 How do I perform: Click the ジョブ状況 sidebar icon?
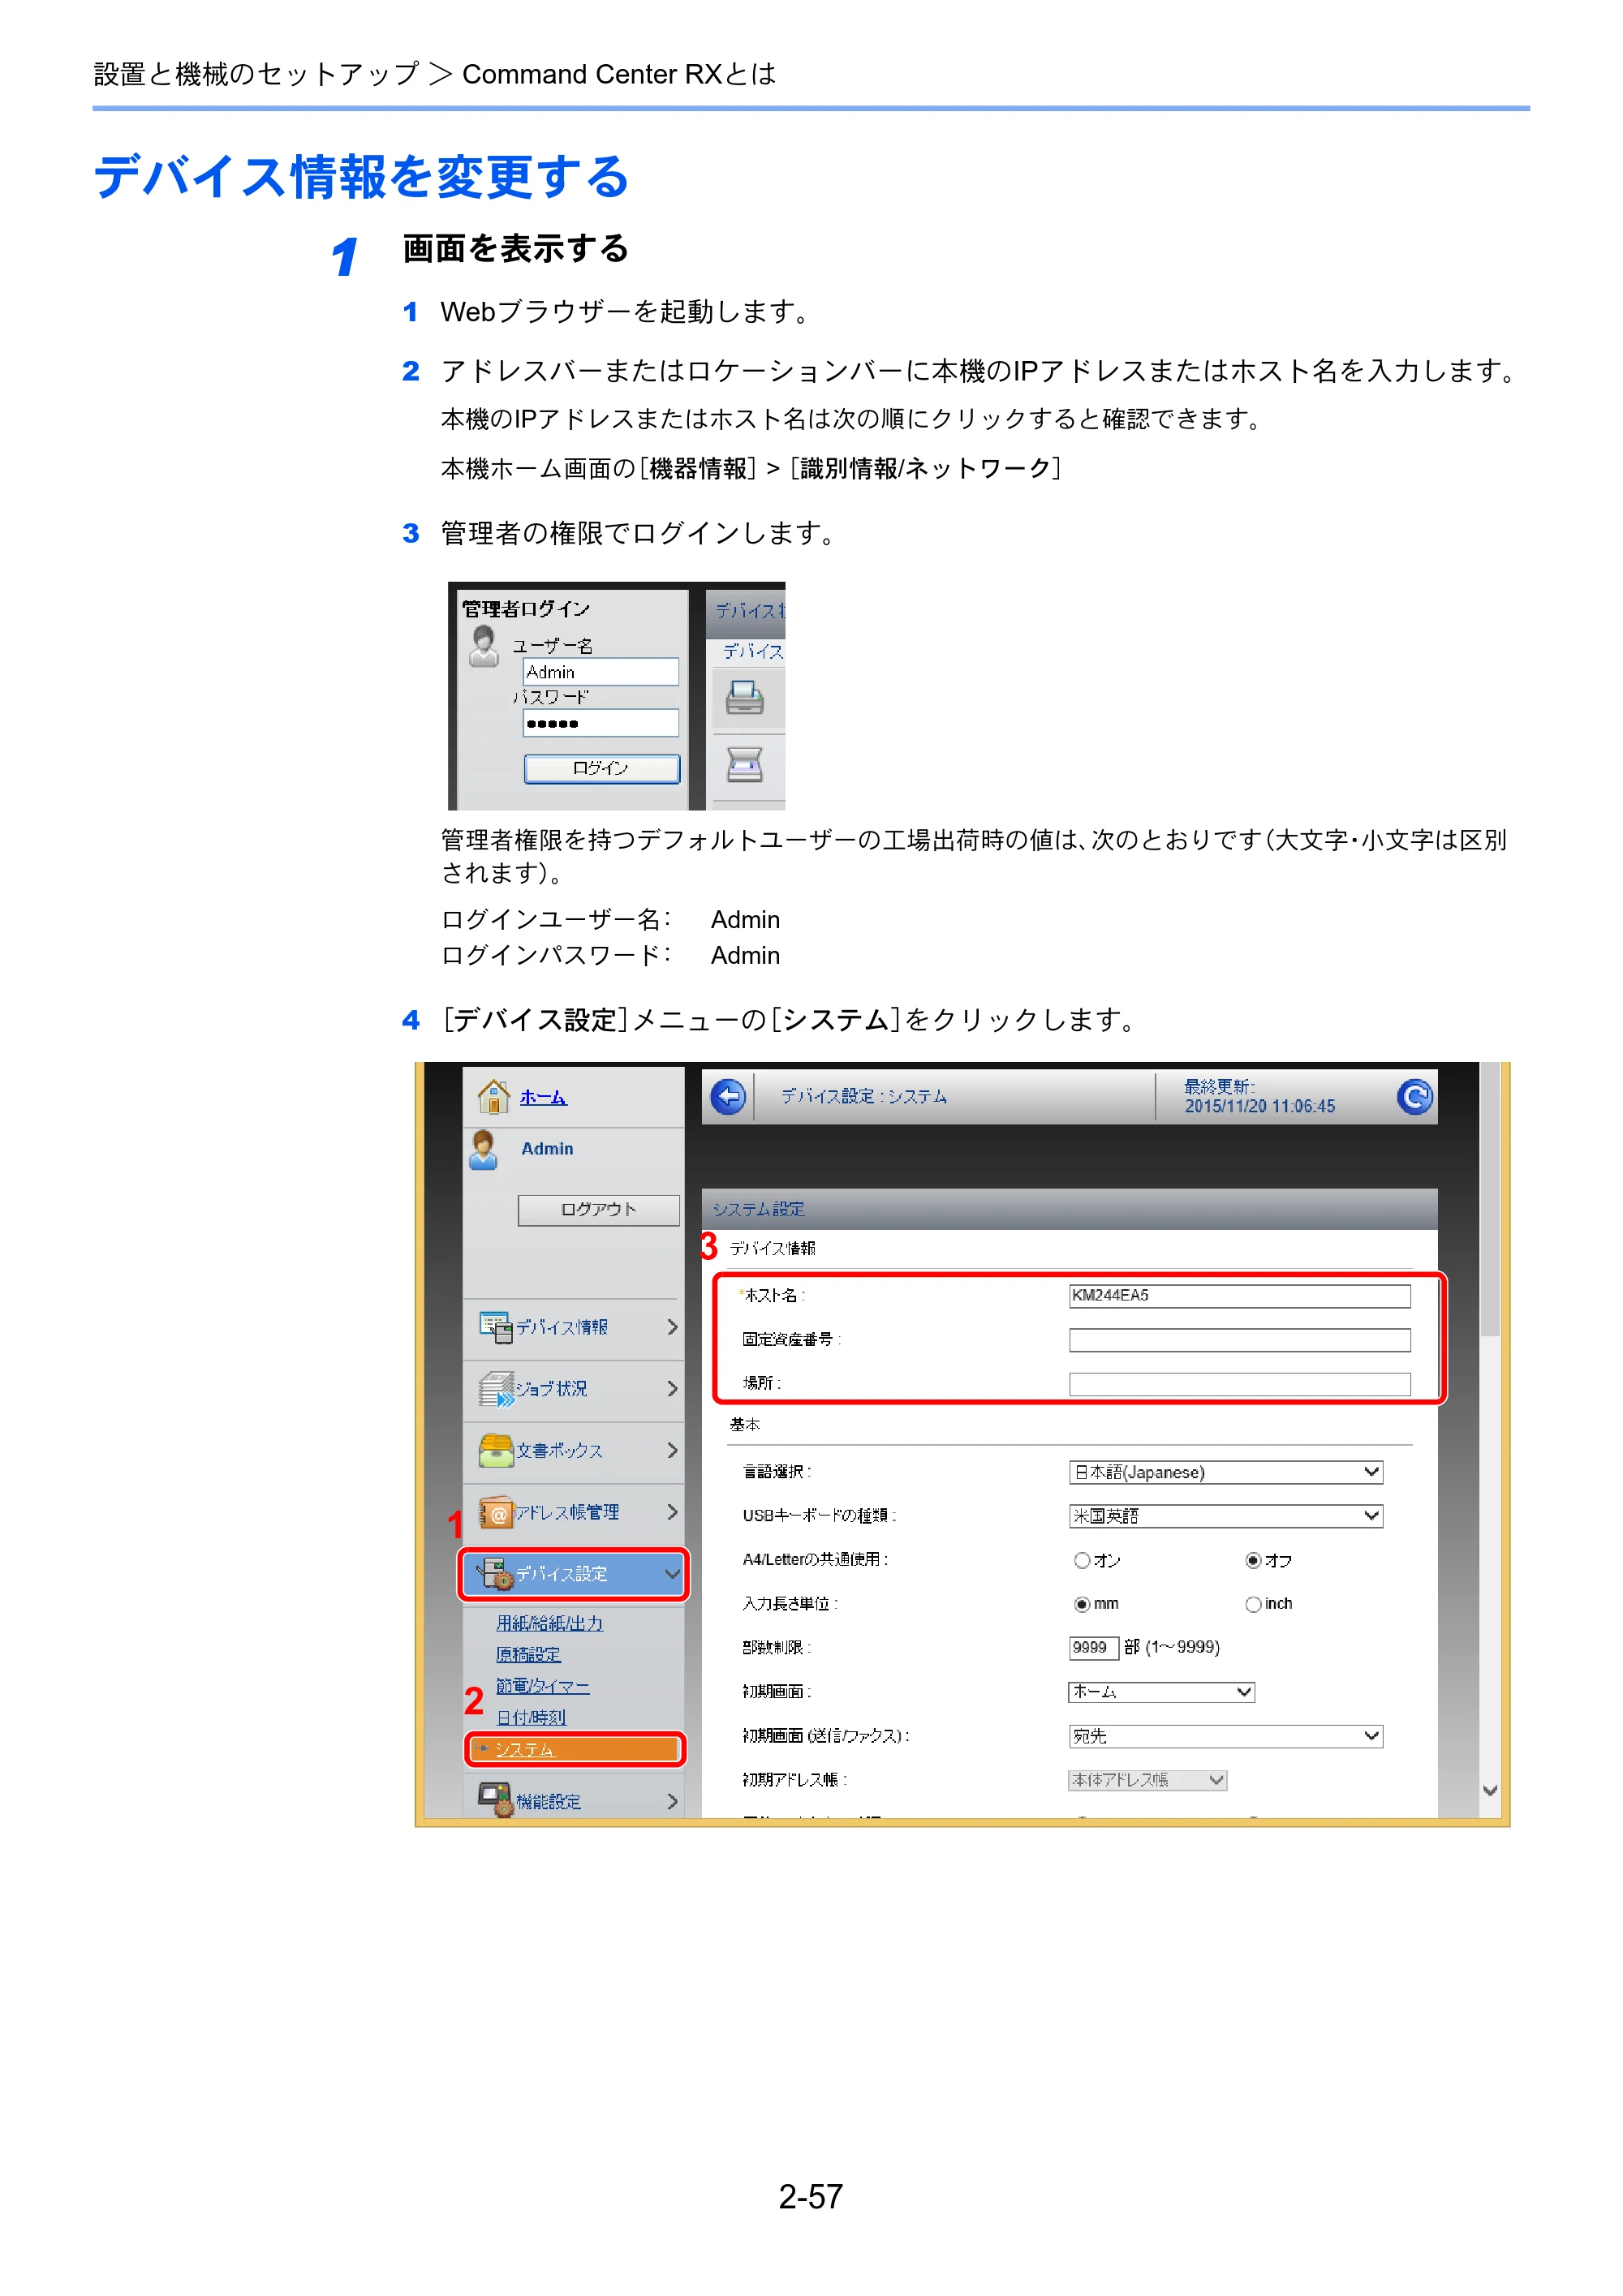click(x=496, y=1389)
